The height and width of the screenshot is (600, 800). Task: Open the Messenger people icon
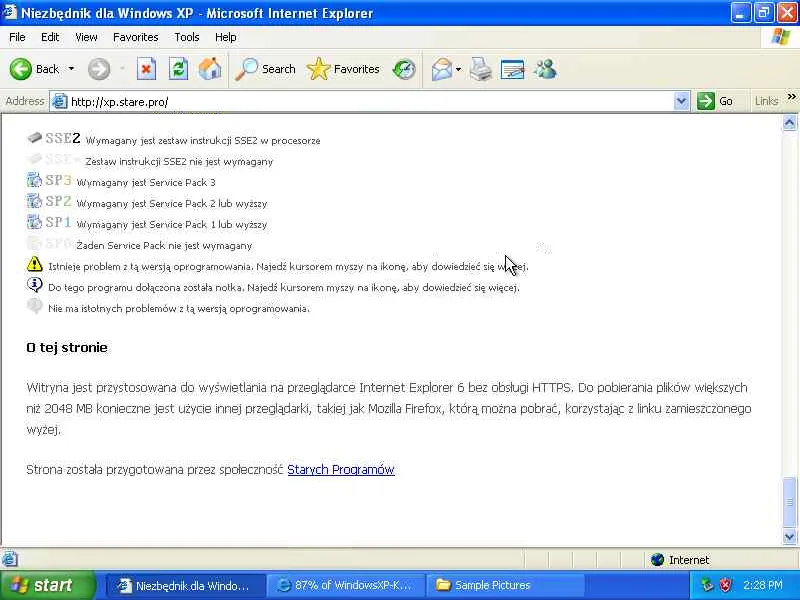(x=545, y=69)
